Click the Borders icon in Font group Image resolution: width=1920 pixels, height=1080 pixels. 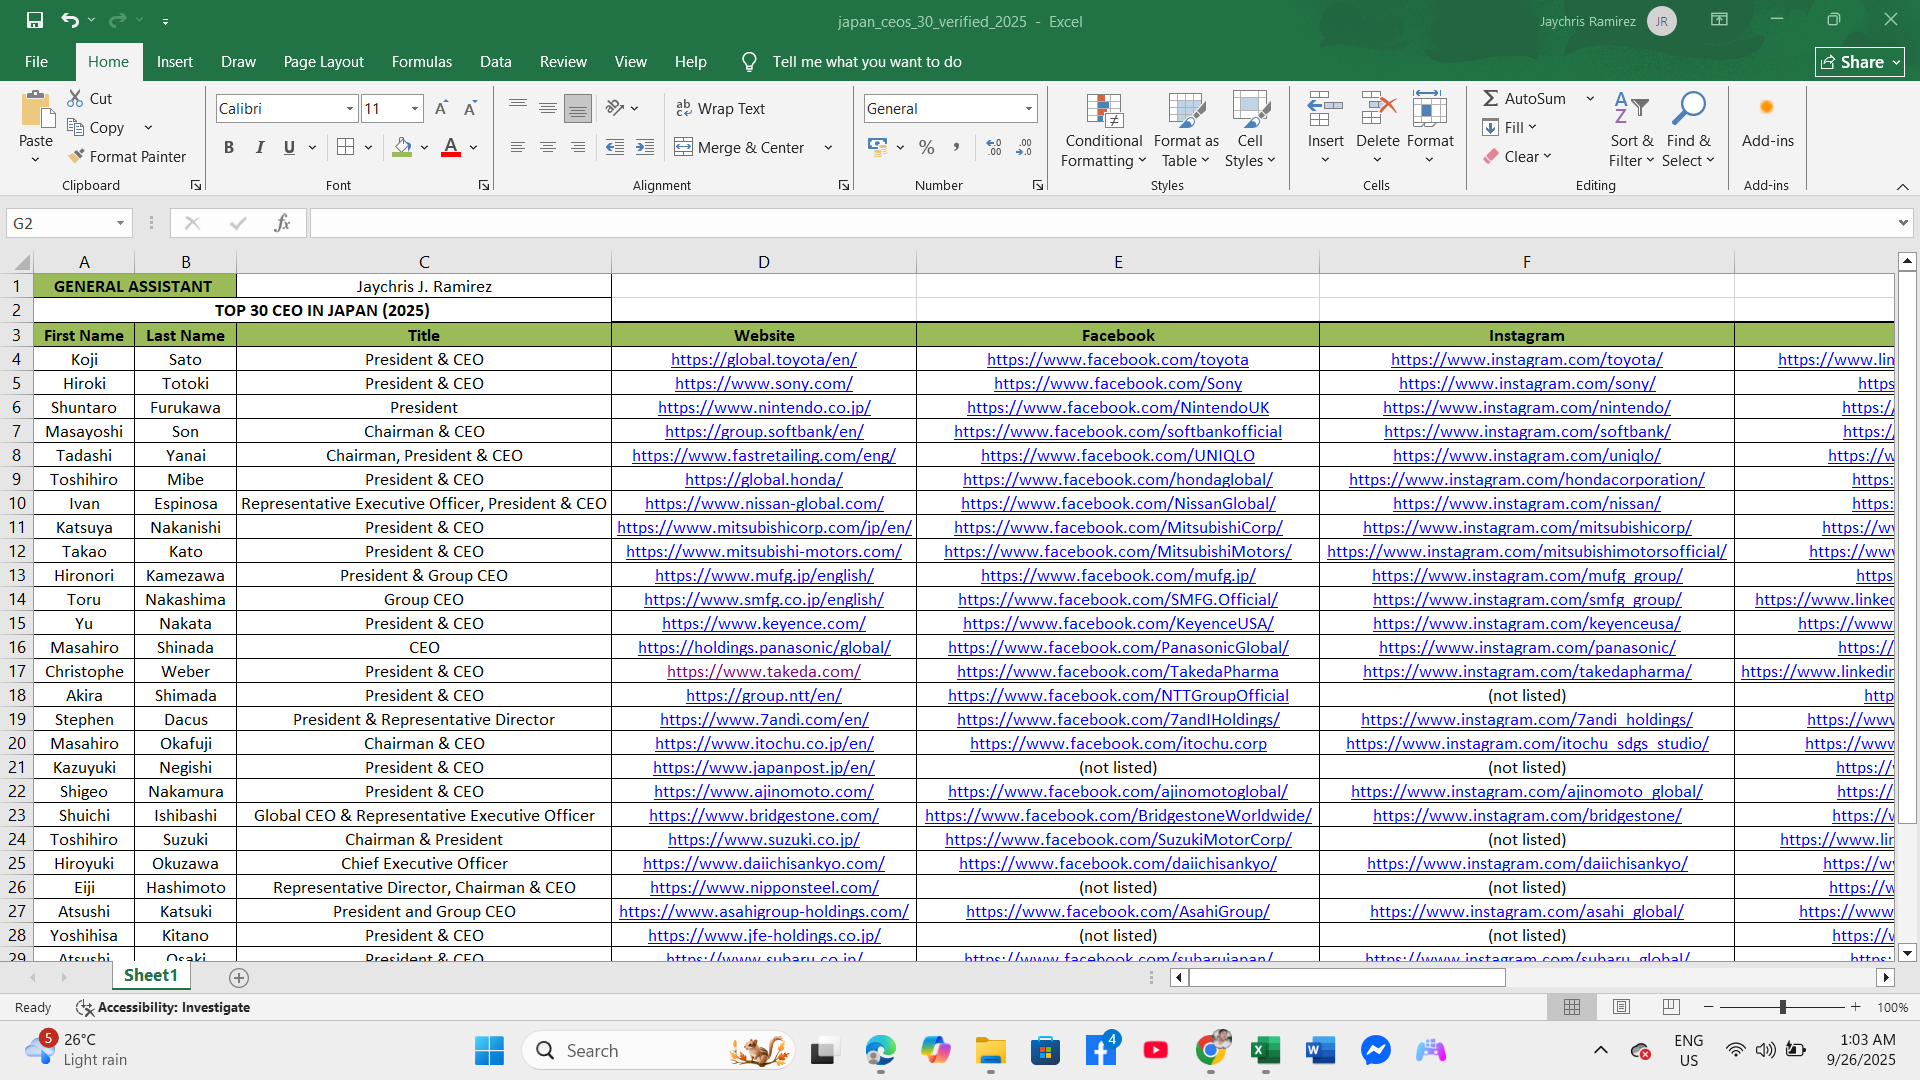(345, 147)
